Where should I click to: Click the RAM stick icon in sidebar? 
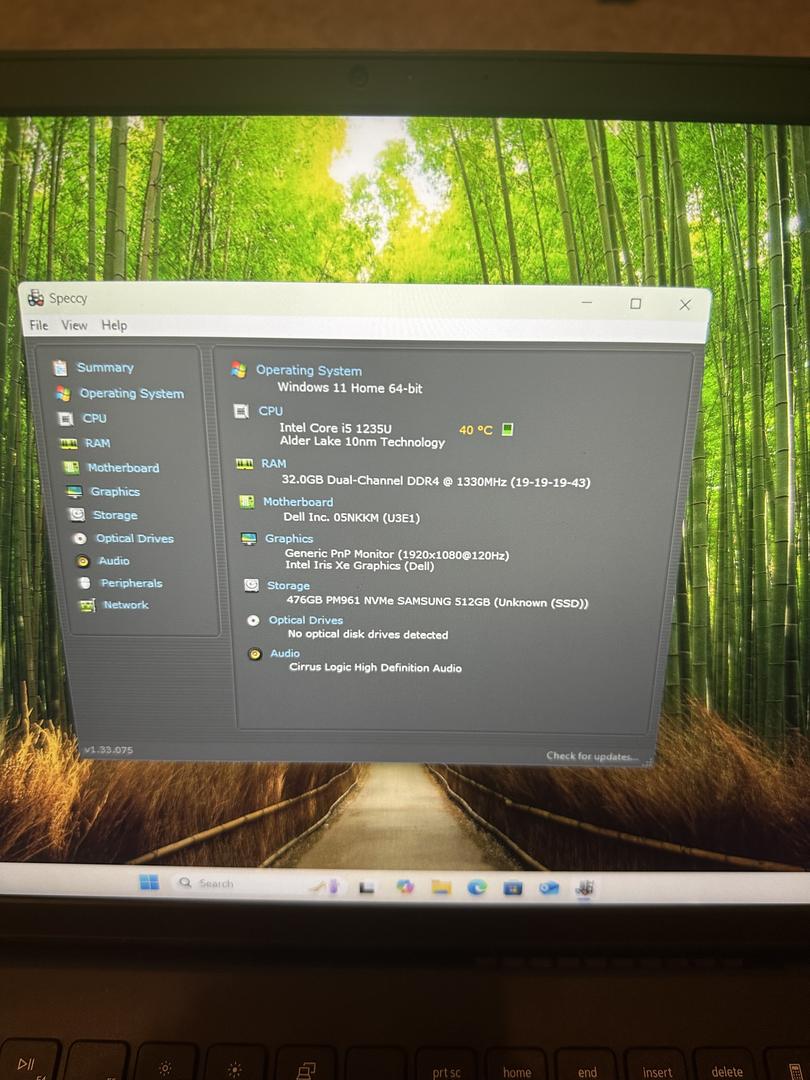pos(68,444)
